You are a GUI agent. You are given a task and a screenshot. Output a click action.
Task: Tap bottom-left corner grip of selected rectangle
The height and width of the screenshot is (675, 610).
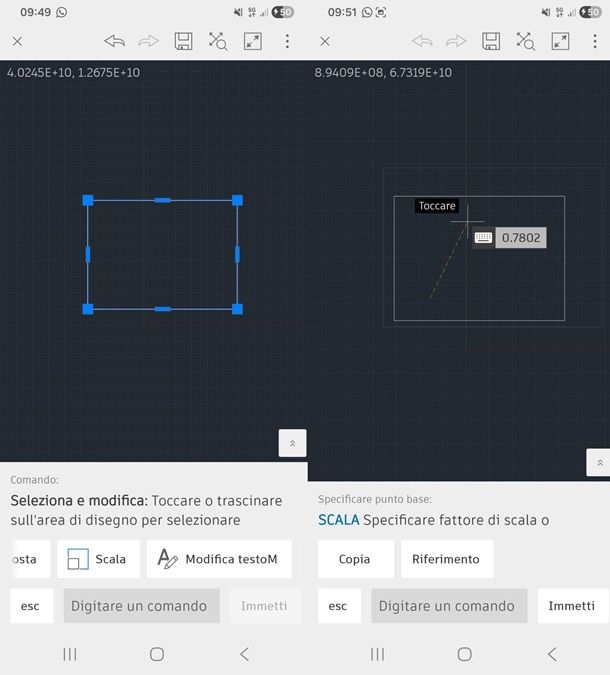pyautogui.click(x=88, y=309)
